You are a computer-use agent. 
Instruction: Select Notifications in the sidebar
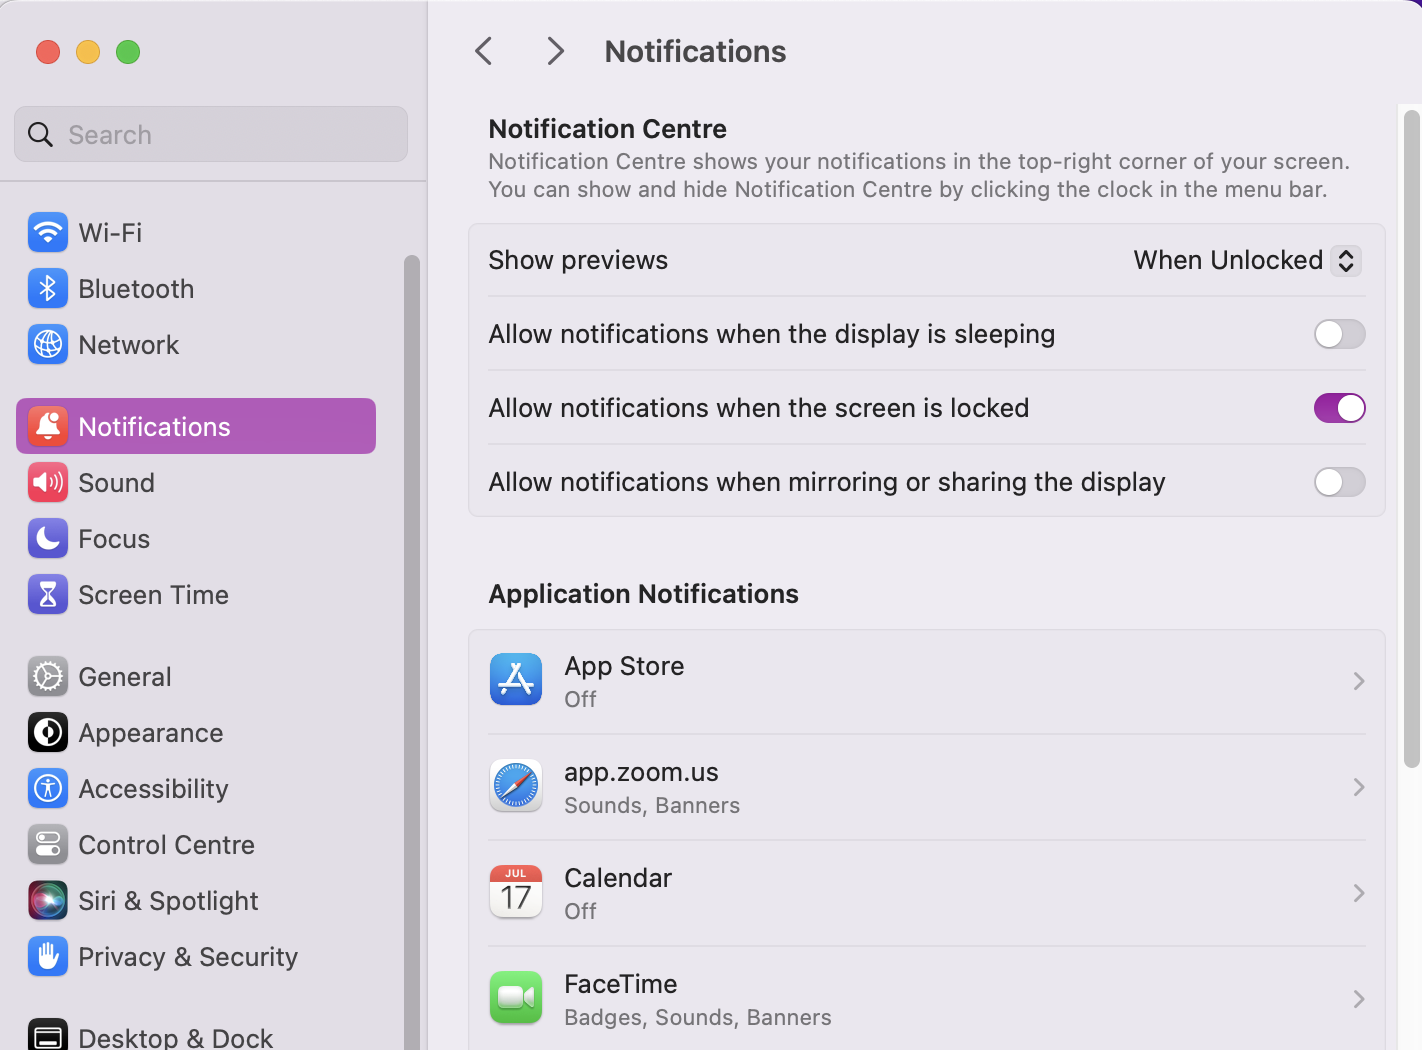coord(154,426)
